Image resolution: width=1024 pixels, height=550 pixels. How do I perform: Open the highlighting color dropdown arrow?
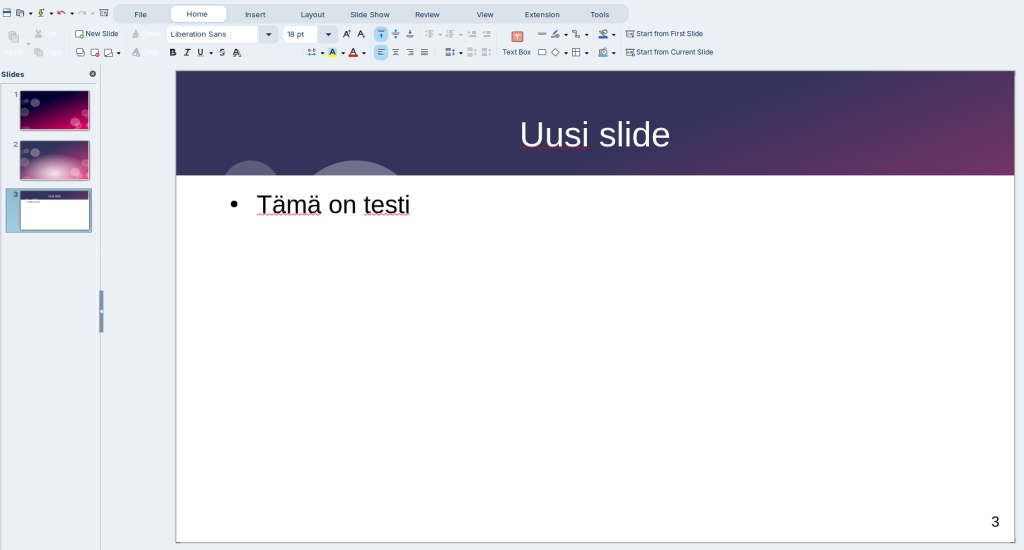coord(343,53)
